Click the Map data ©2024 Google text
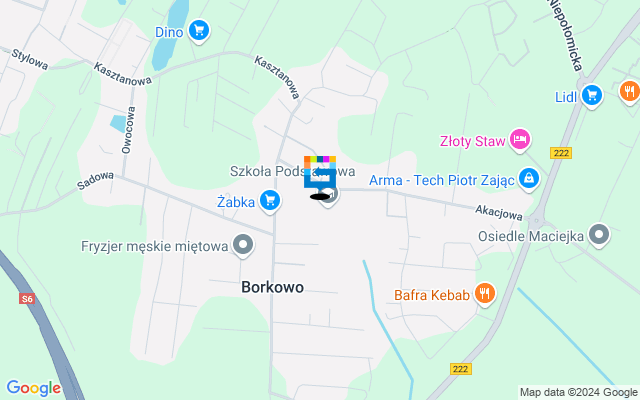 pyautogui.click(x=578, y=393)
